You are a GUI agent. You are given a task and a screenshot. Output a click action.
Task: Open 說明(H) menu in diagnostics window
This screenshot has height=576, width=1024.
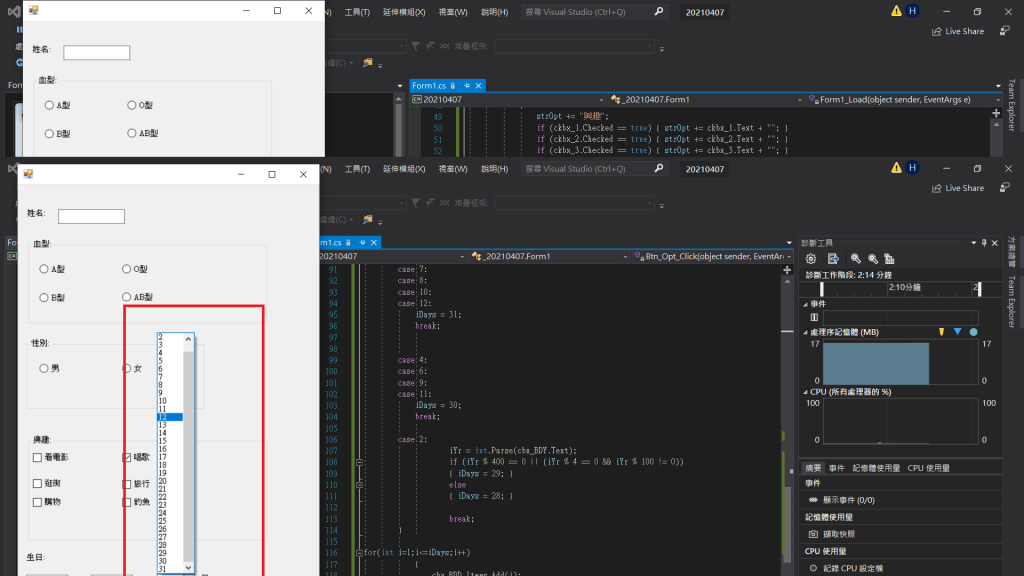pyautogui.click(x=494, y=168)
